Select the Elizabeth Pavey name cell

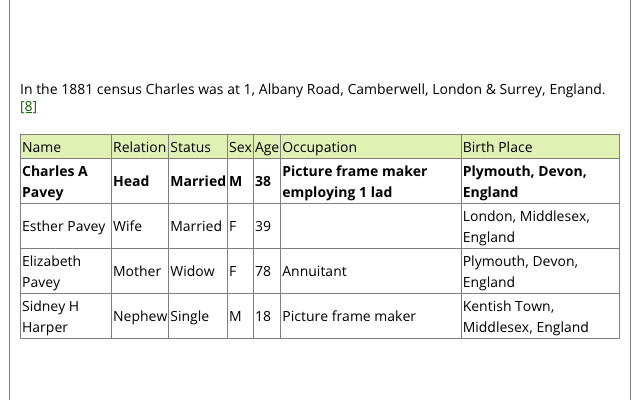[x=66, y=271]
